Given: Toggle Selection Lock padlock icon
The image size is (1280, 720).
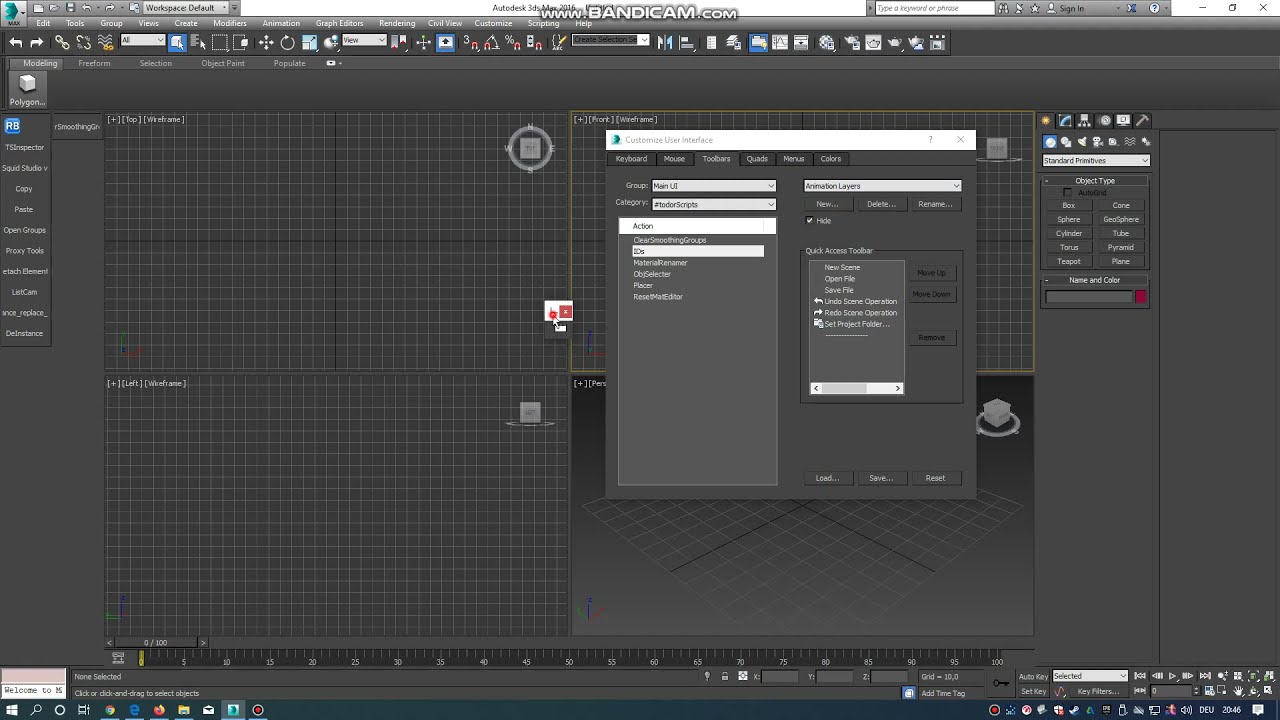Looking at the screenshot, I should coord(725,677).
